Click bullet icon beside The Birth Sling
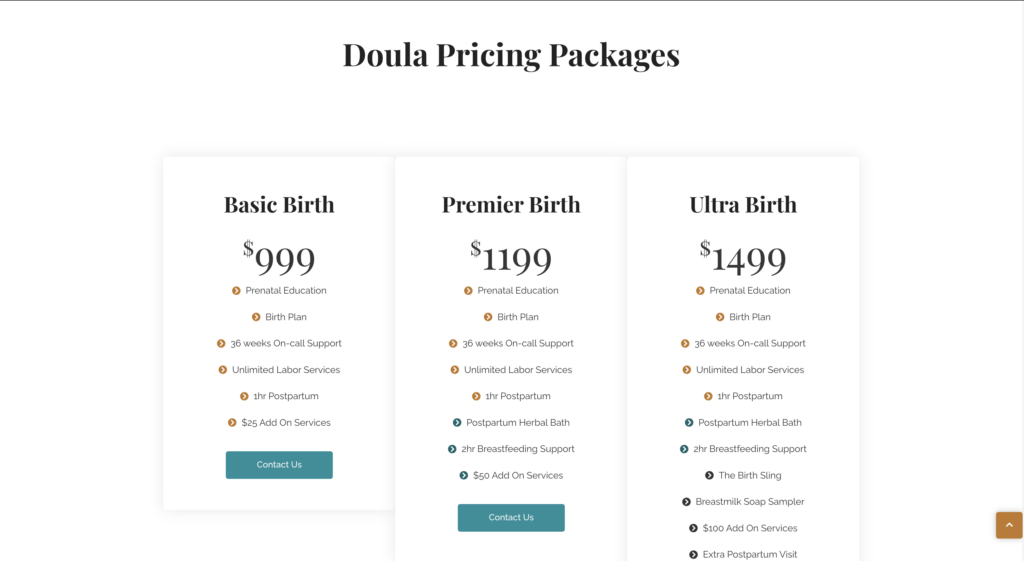This screenshot has height=561, width=1024. [x=709, y=476]
